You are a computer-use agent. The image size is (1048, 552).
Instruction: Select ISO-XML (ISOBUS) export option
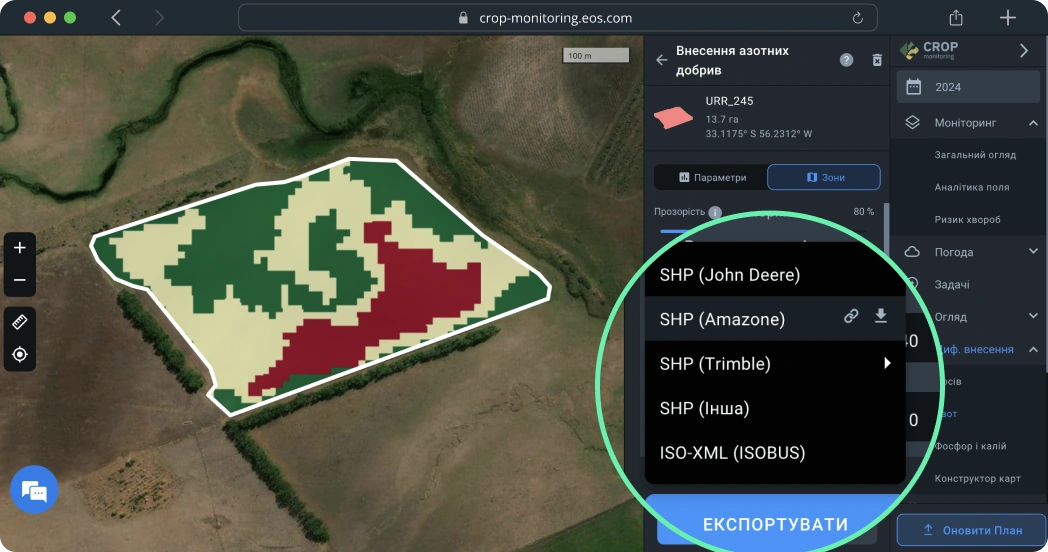[x=732, y=452]
